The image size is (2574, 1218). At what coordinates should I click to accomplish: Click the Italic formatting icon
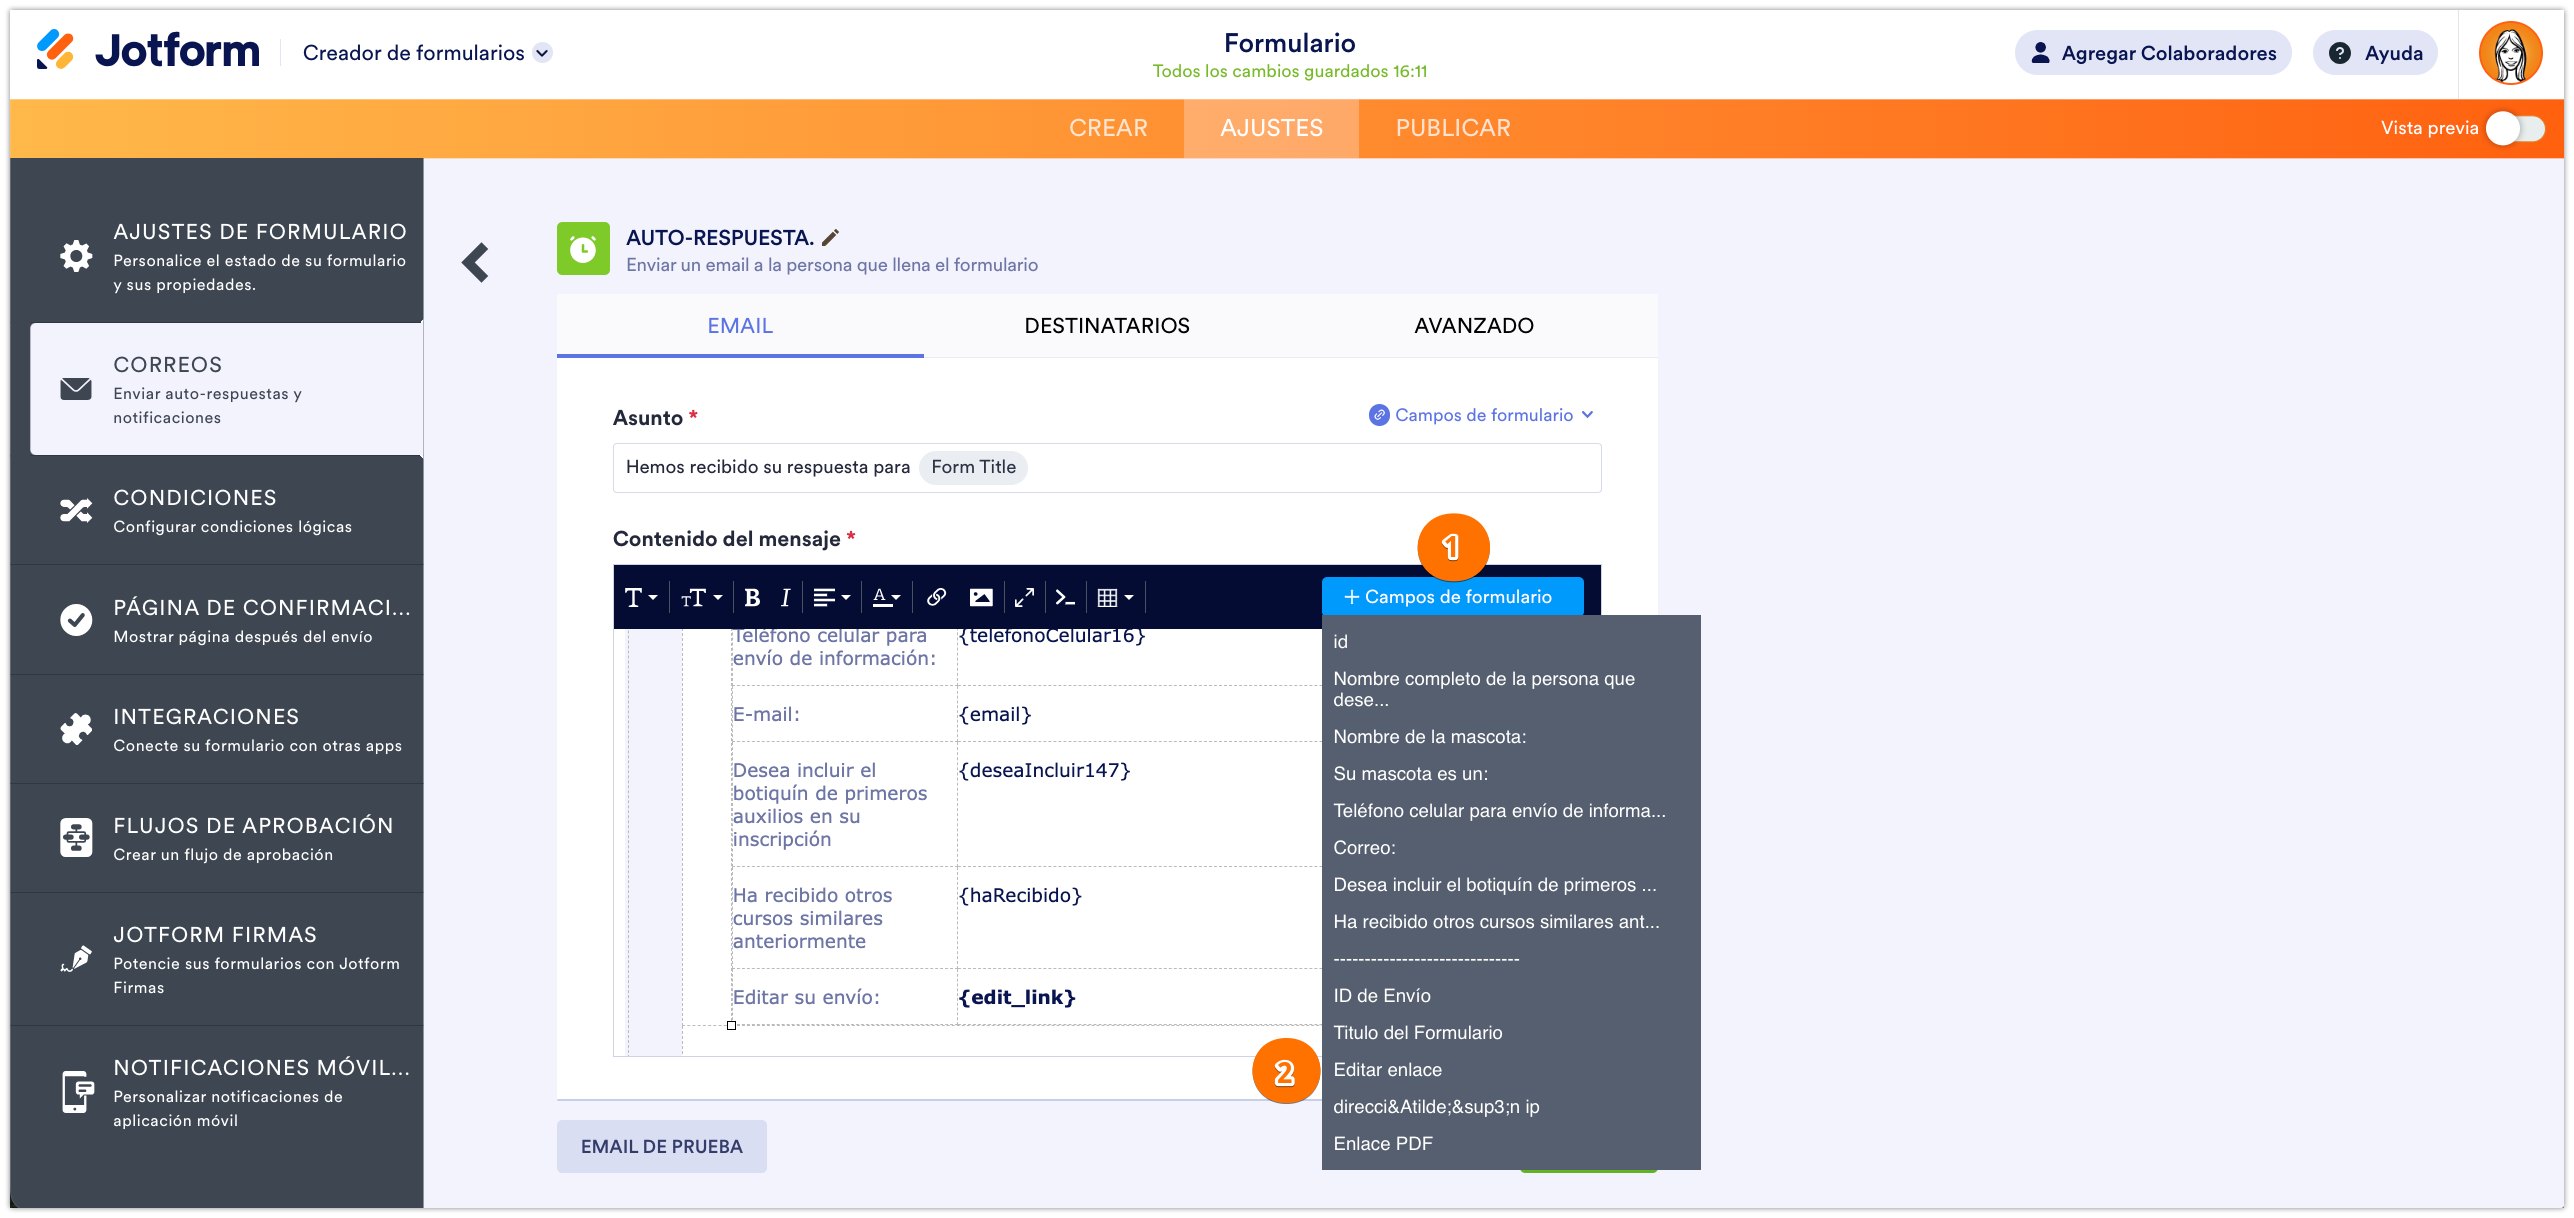click(785, 597)
